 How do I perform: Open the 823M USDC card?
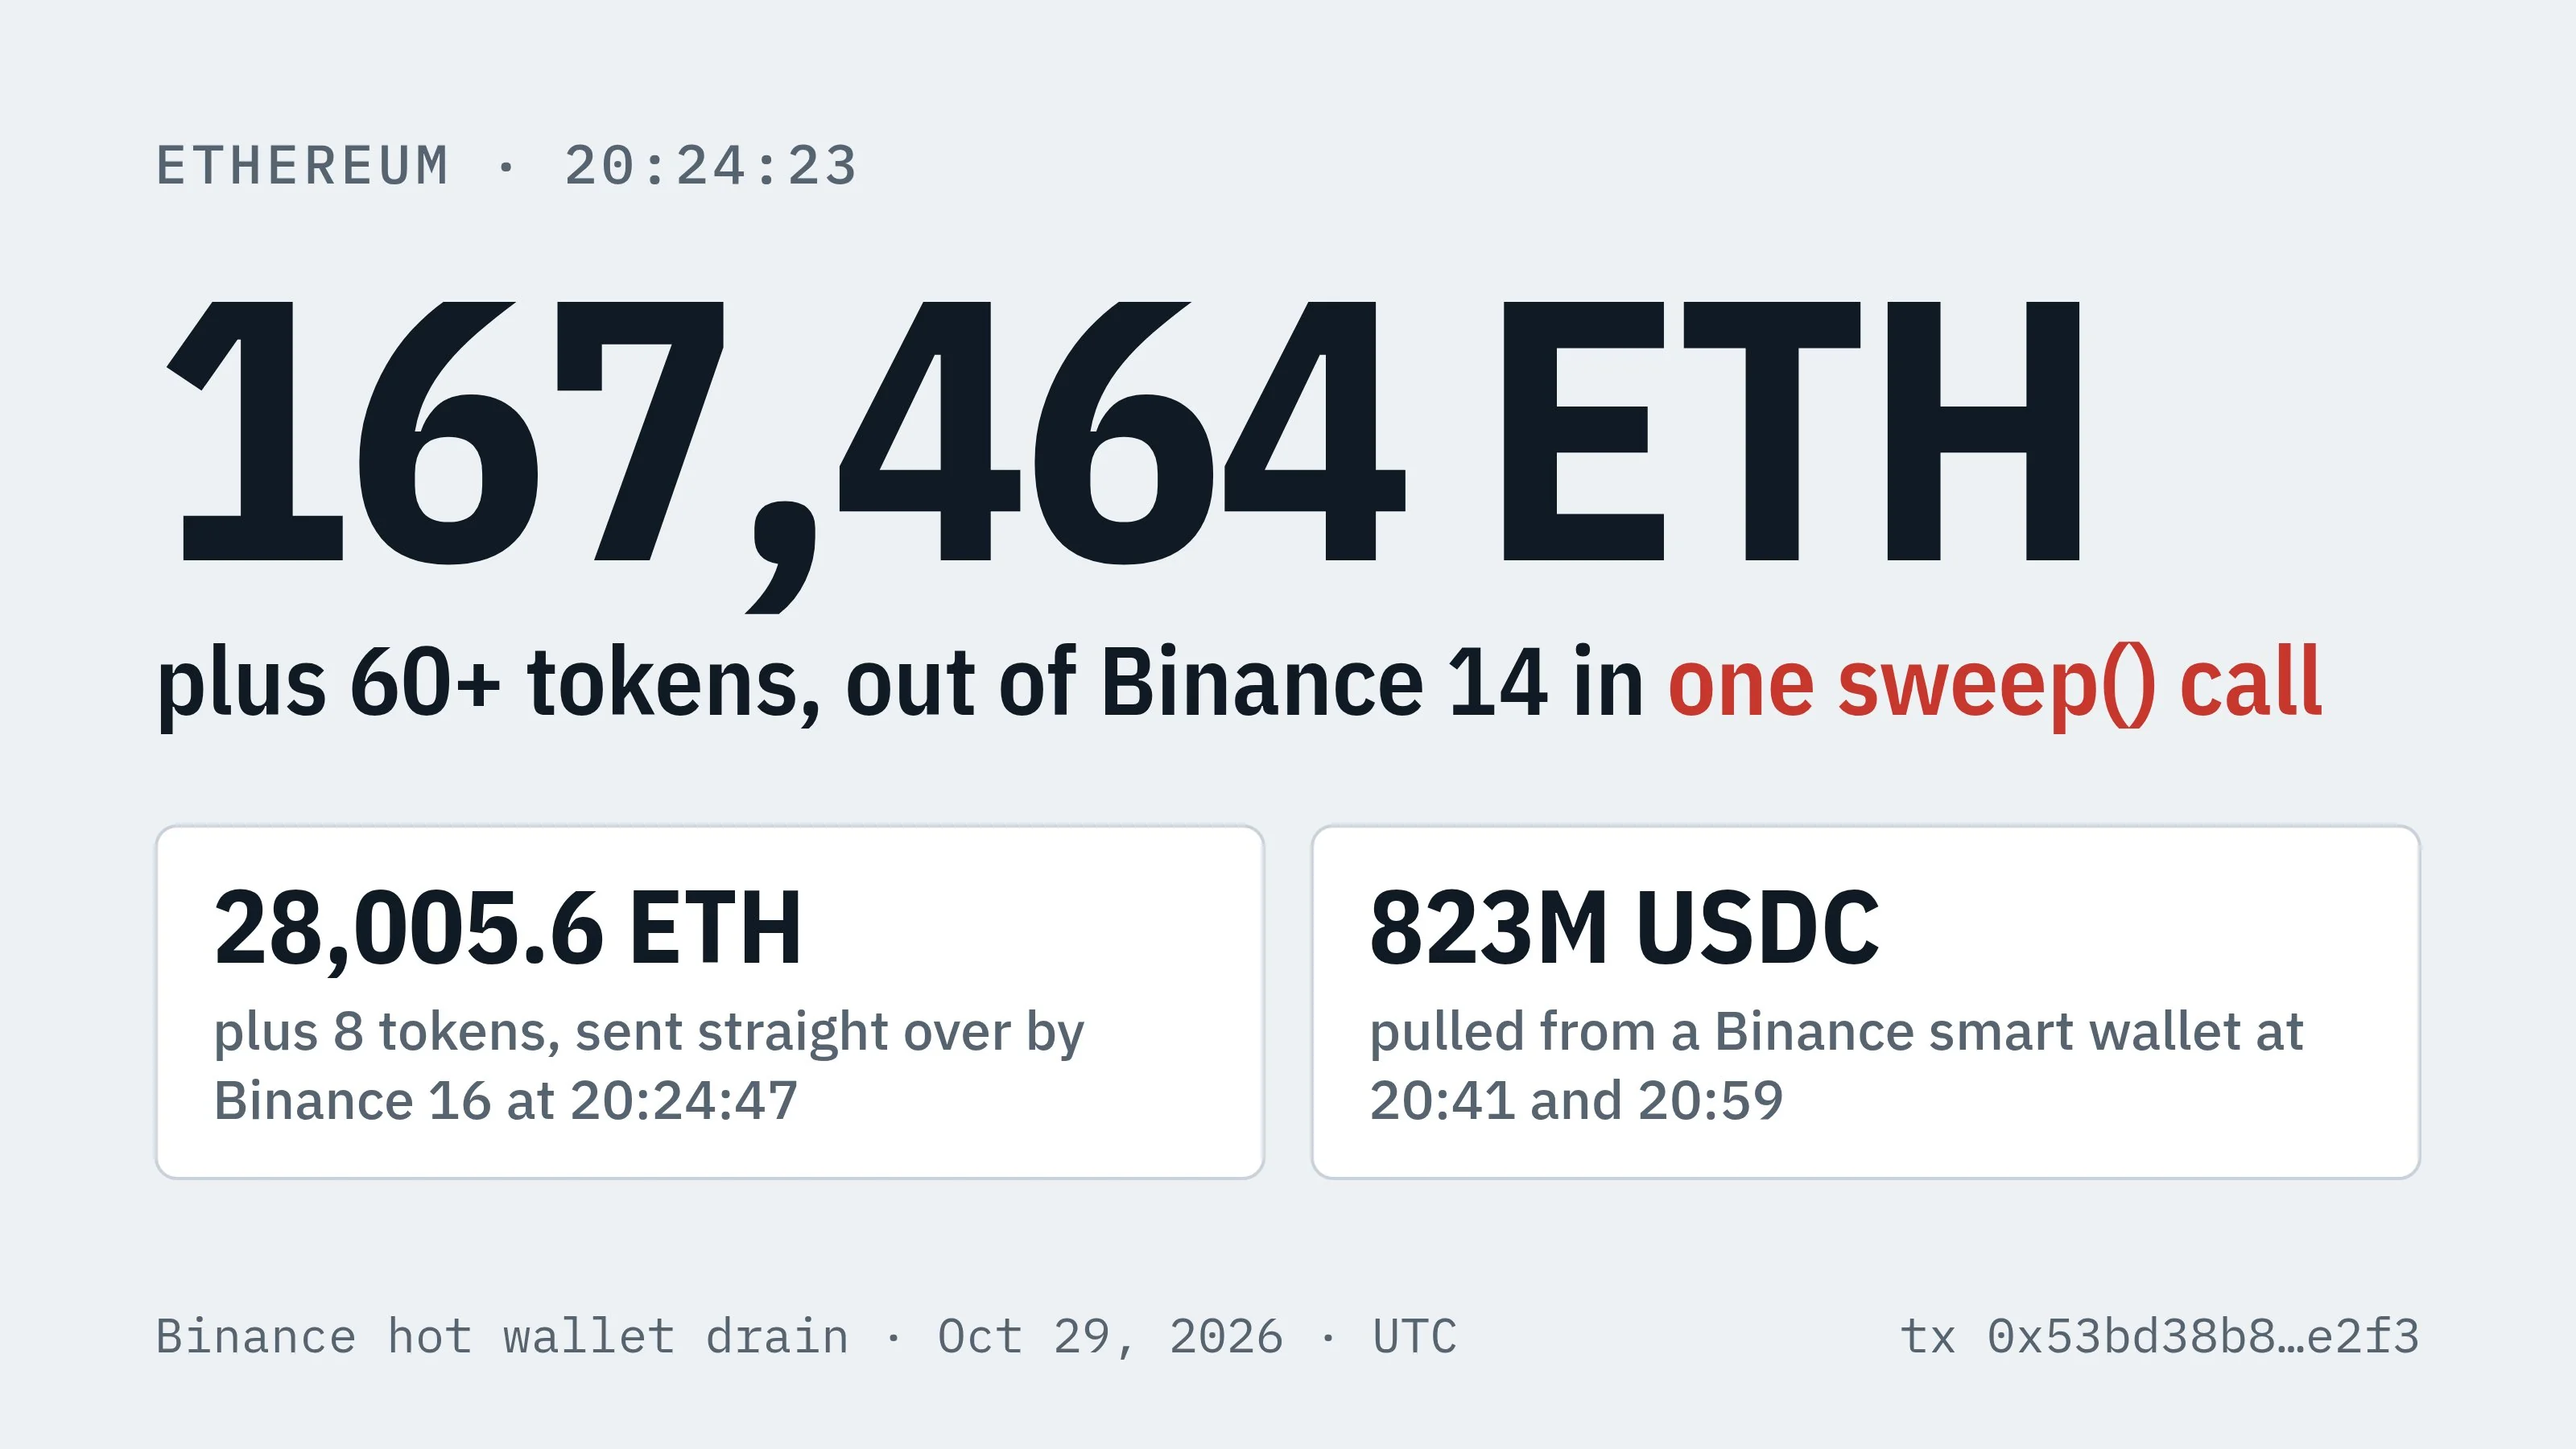1866,1002
